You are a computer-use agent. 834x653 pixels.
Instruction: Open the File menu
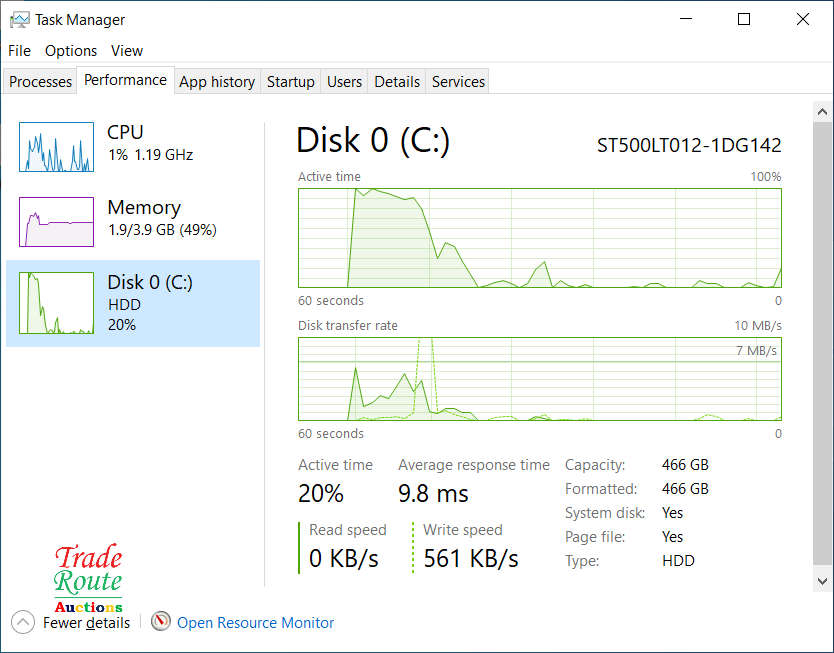(19, 51)
